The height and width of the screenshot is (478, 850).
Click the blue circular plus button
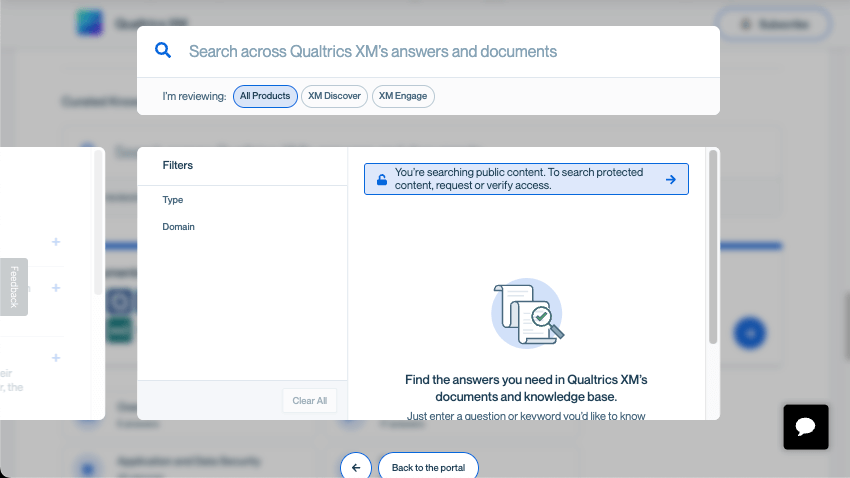[750, 333]
